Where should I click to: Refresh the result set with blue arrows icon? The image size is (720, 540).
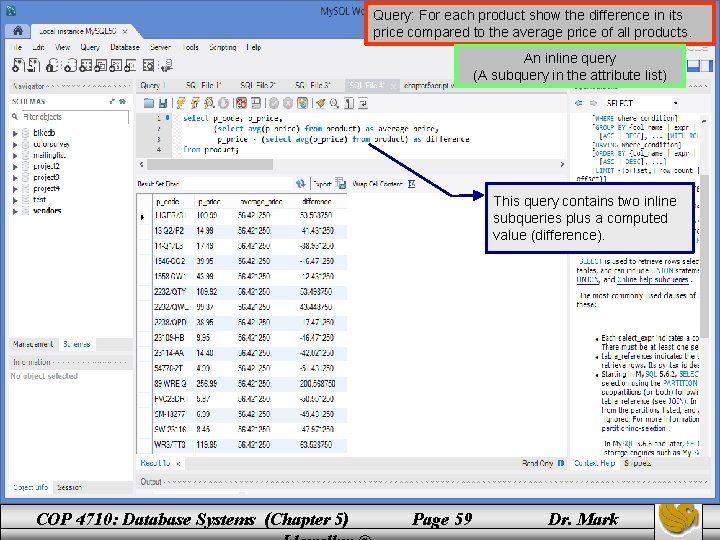[300, 184]
